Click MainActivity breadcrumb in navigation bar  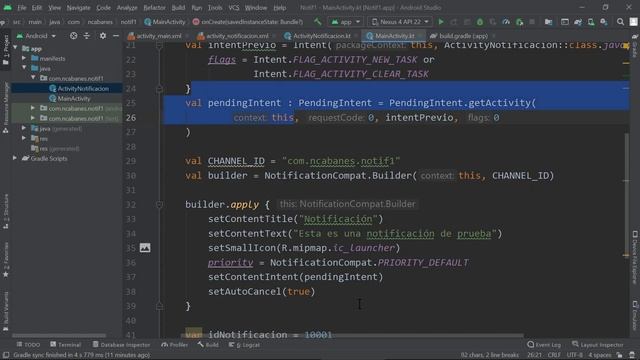[165, 22]
